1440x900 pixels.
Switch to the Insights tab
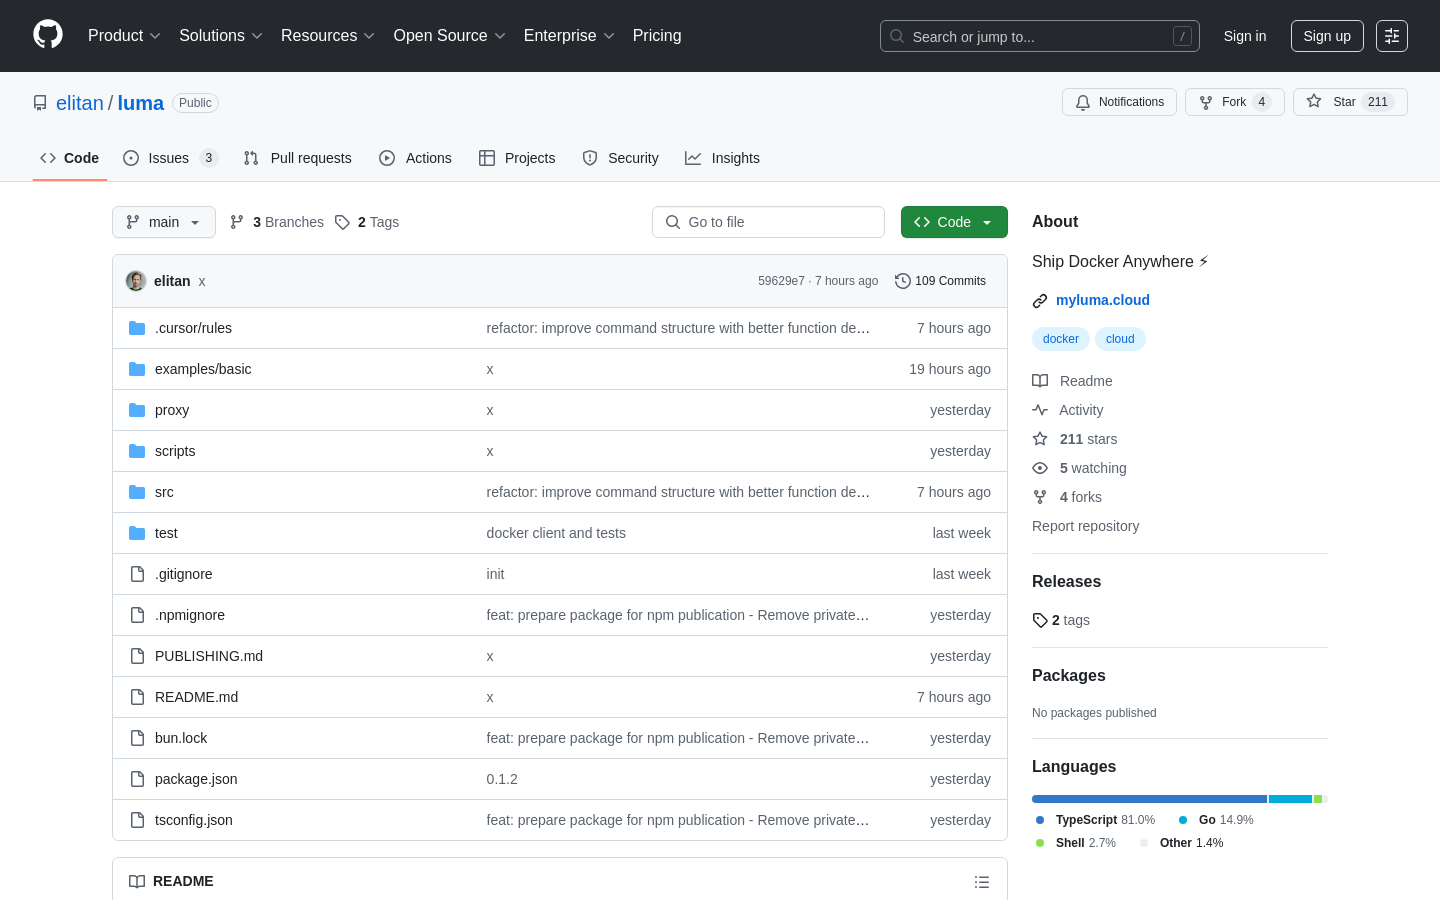click(722, 158)
